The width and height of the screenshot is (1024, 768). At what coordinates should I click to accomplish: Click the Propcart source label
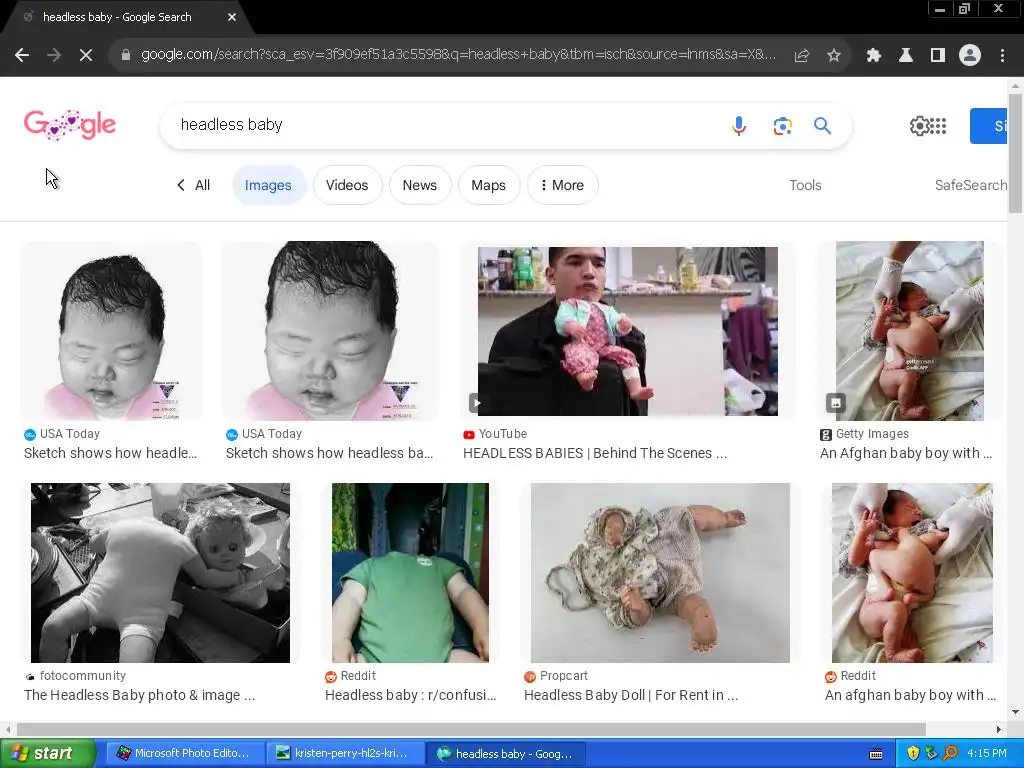pyautogui.click(x=564, y=676)
